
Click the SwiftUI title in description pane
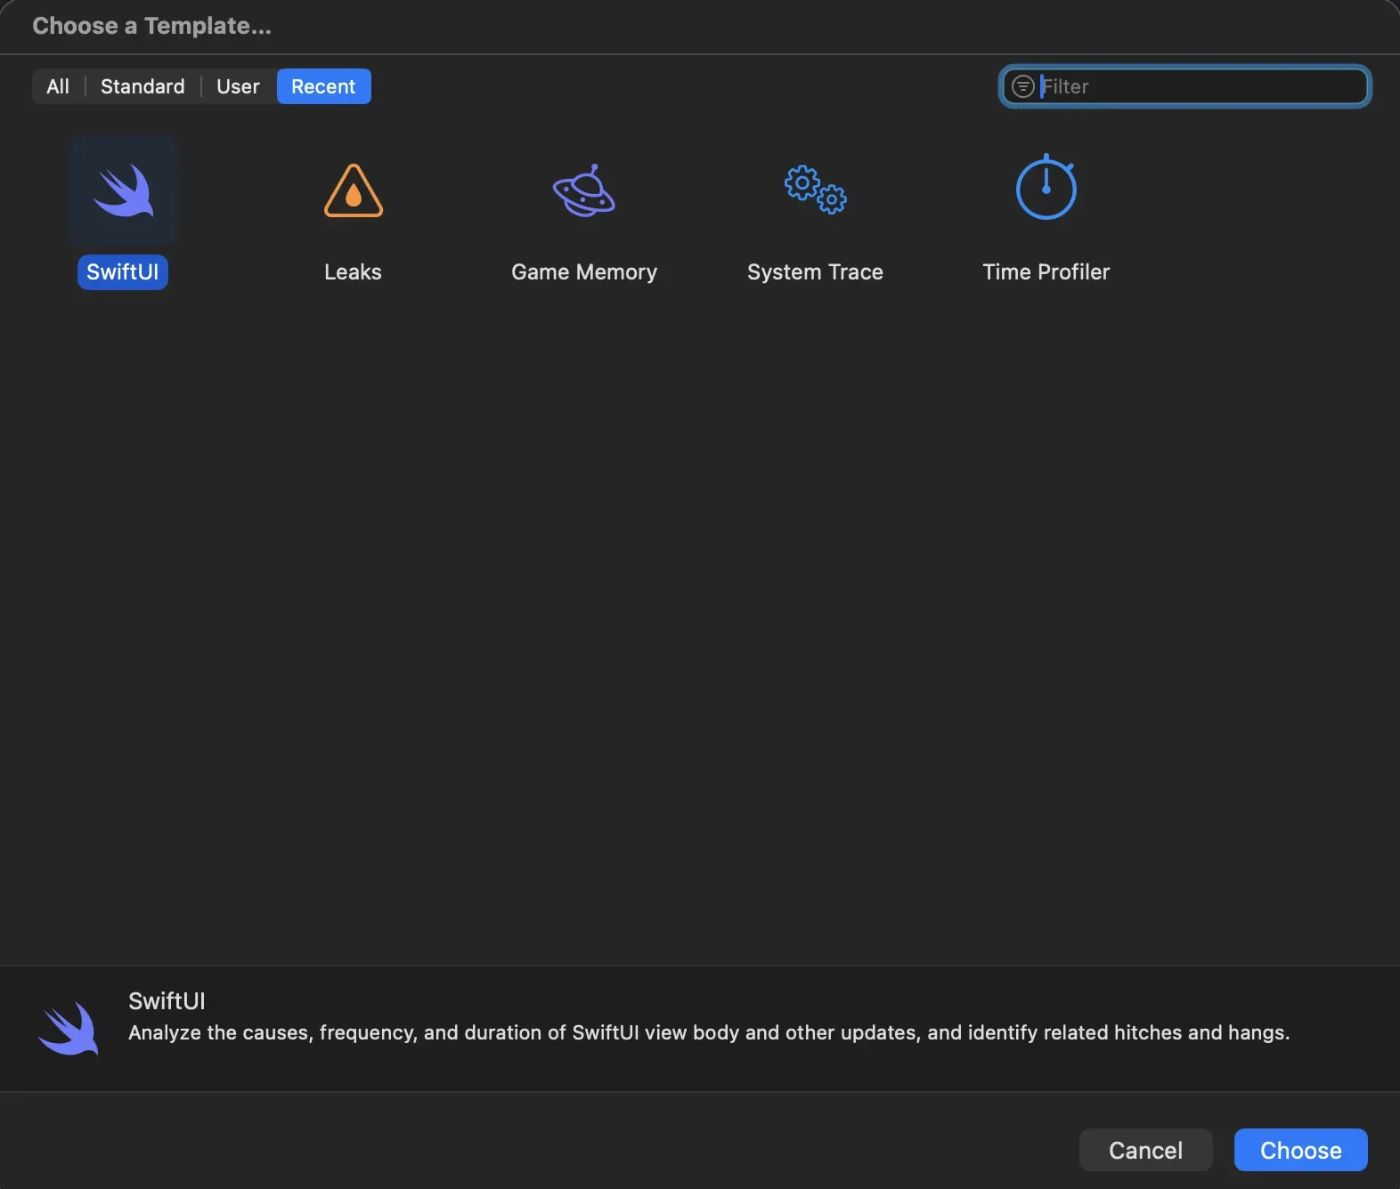click(x=167, y=1001)
